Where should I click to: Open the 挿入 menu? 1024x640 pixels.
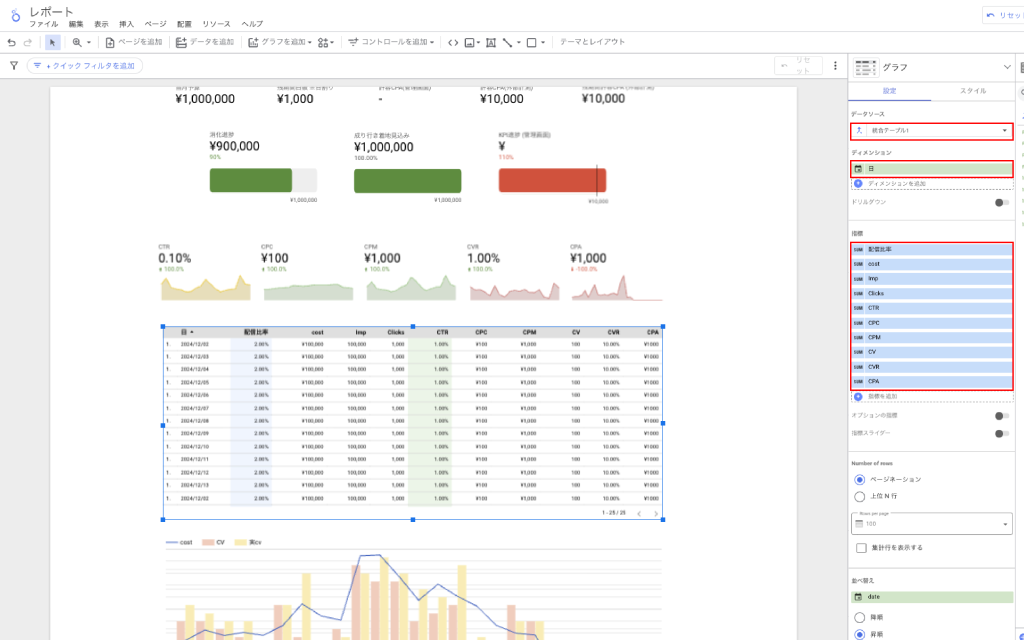pyautogui.click(x=126, y=24)
